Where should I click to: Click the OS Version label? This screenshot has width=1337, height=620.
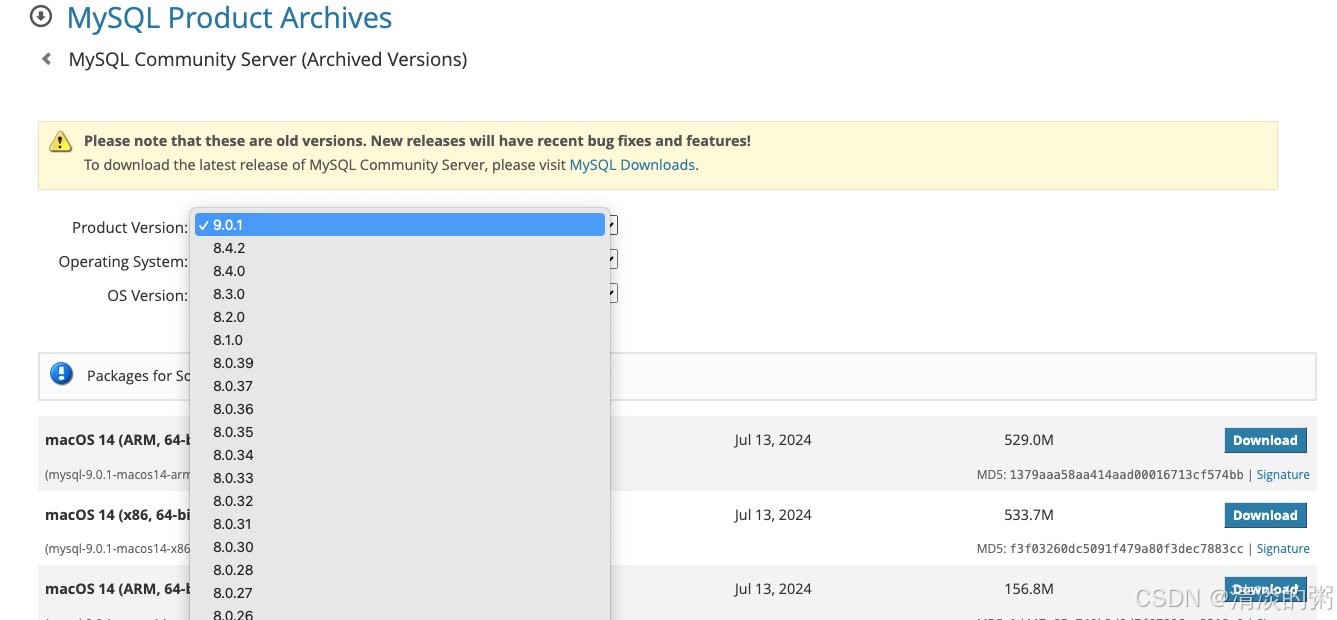point(148,296)
